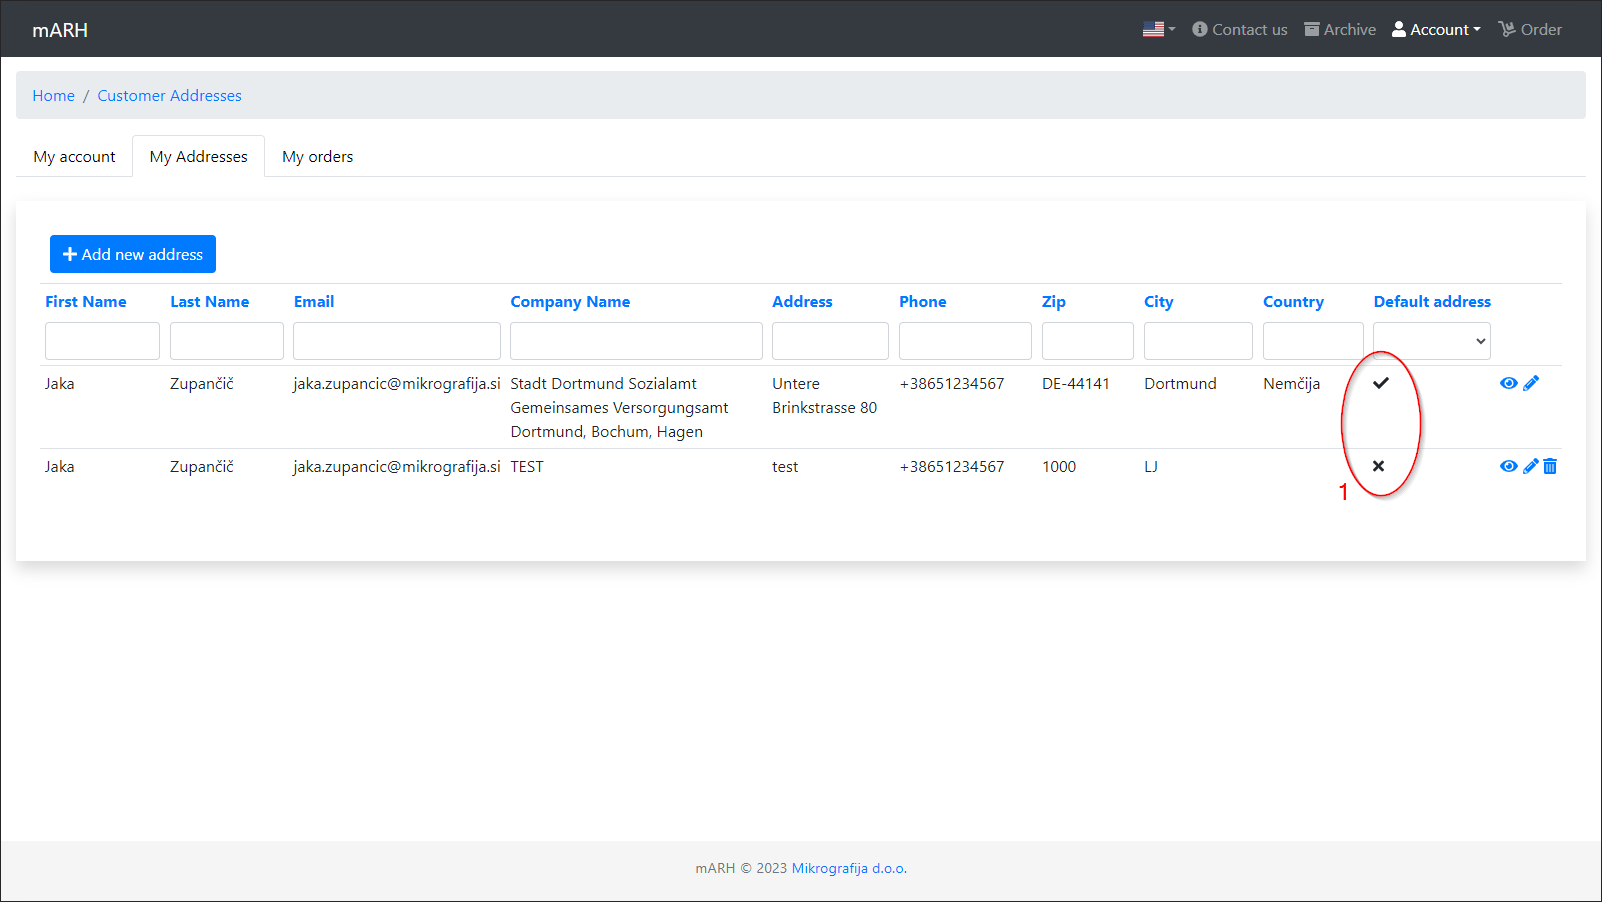Click the Add new address button
The width and height of the screenshot is (1602, 902).
tap(133, 254)
